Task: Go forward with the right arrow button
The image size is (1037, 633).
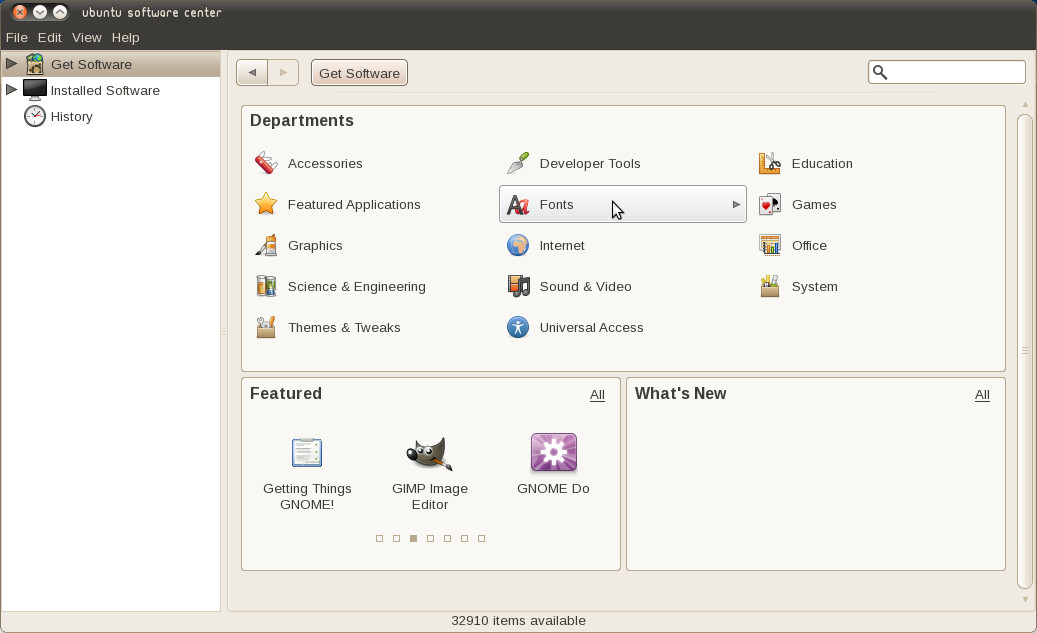Action: 283,73
